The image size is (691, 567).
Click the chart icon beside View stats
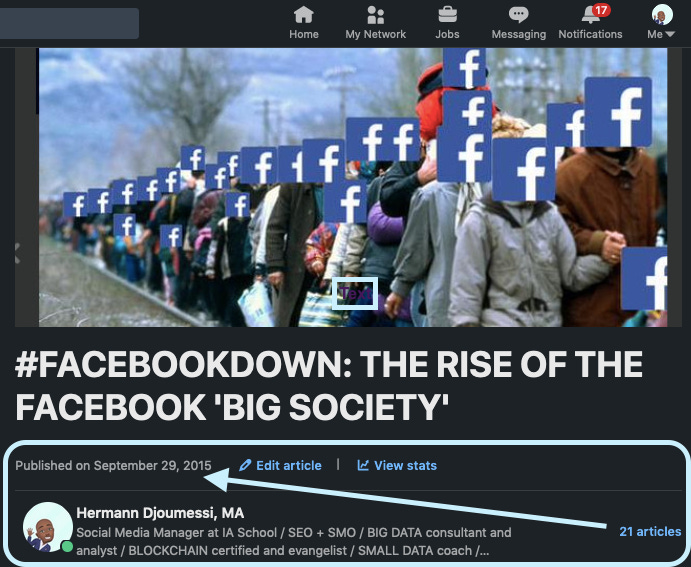pyautogui.click(x=363, y=465)
